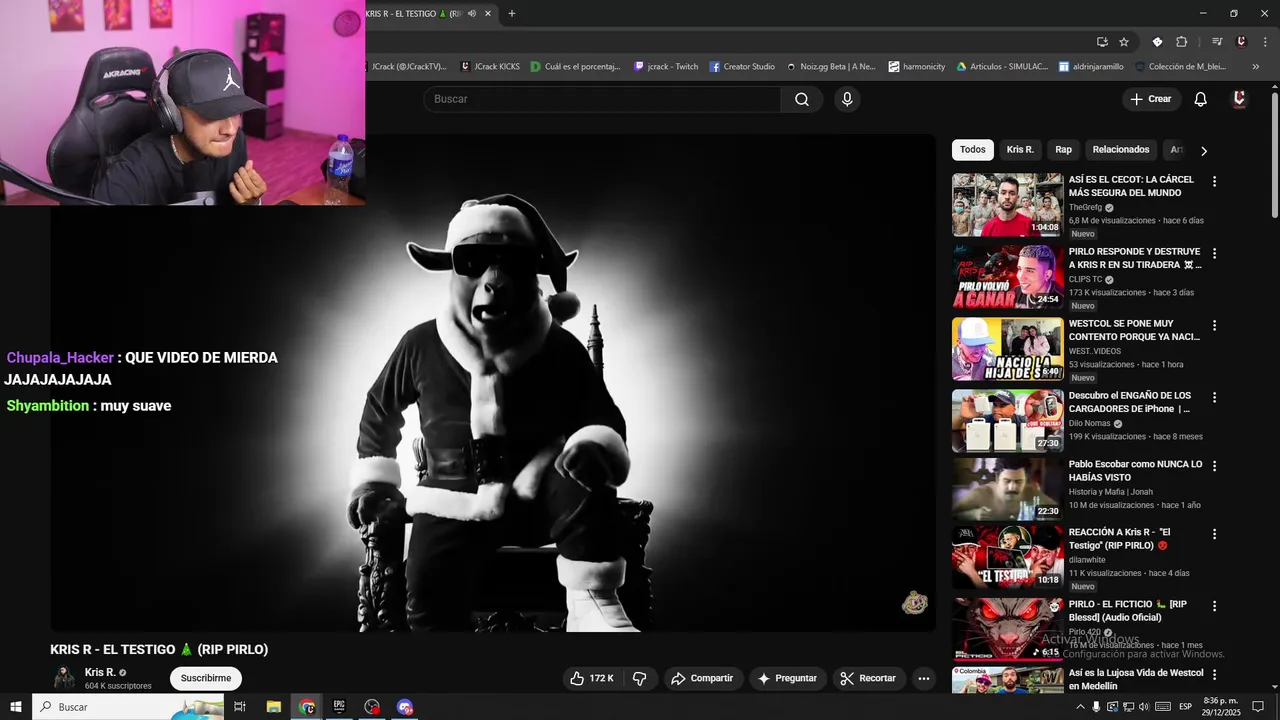The width and height of the screenshot is (1280, 720).
Task: Open ASÍ ES EL CECOT video thumbnail
Action: 1007,205
